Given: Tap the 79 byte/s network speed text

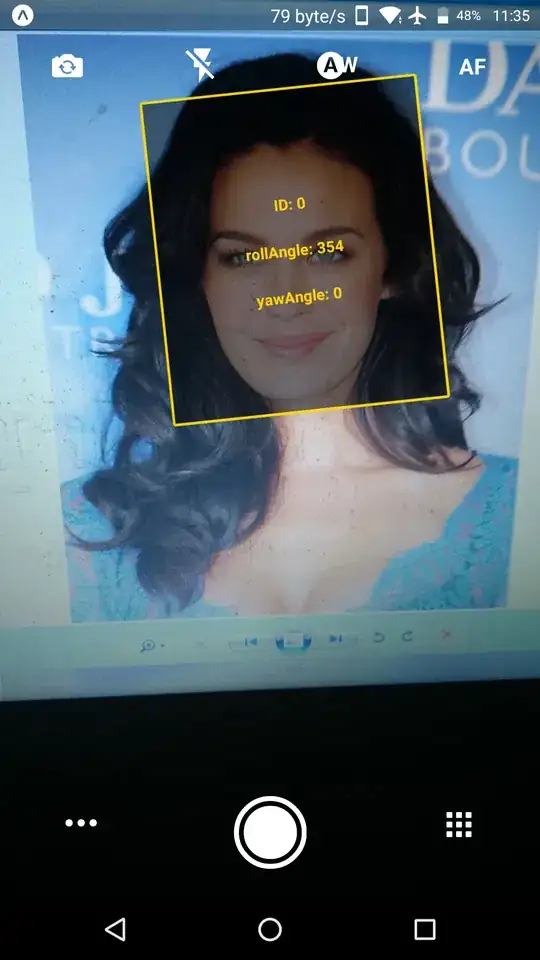Looking at the screenshot, I should (x=308, y=17).
